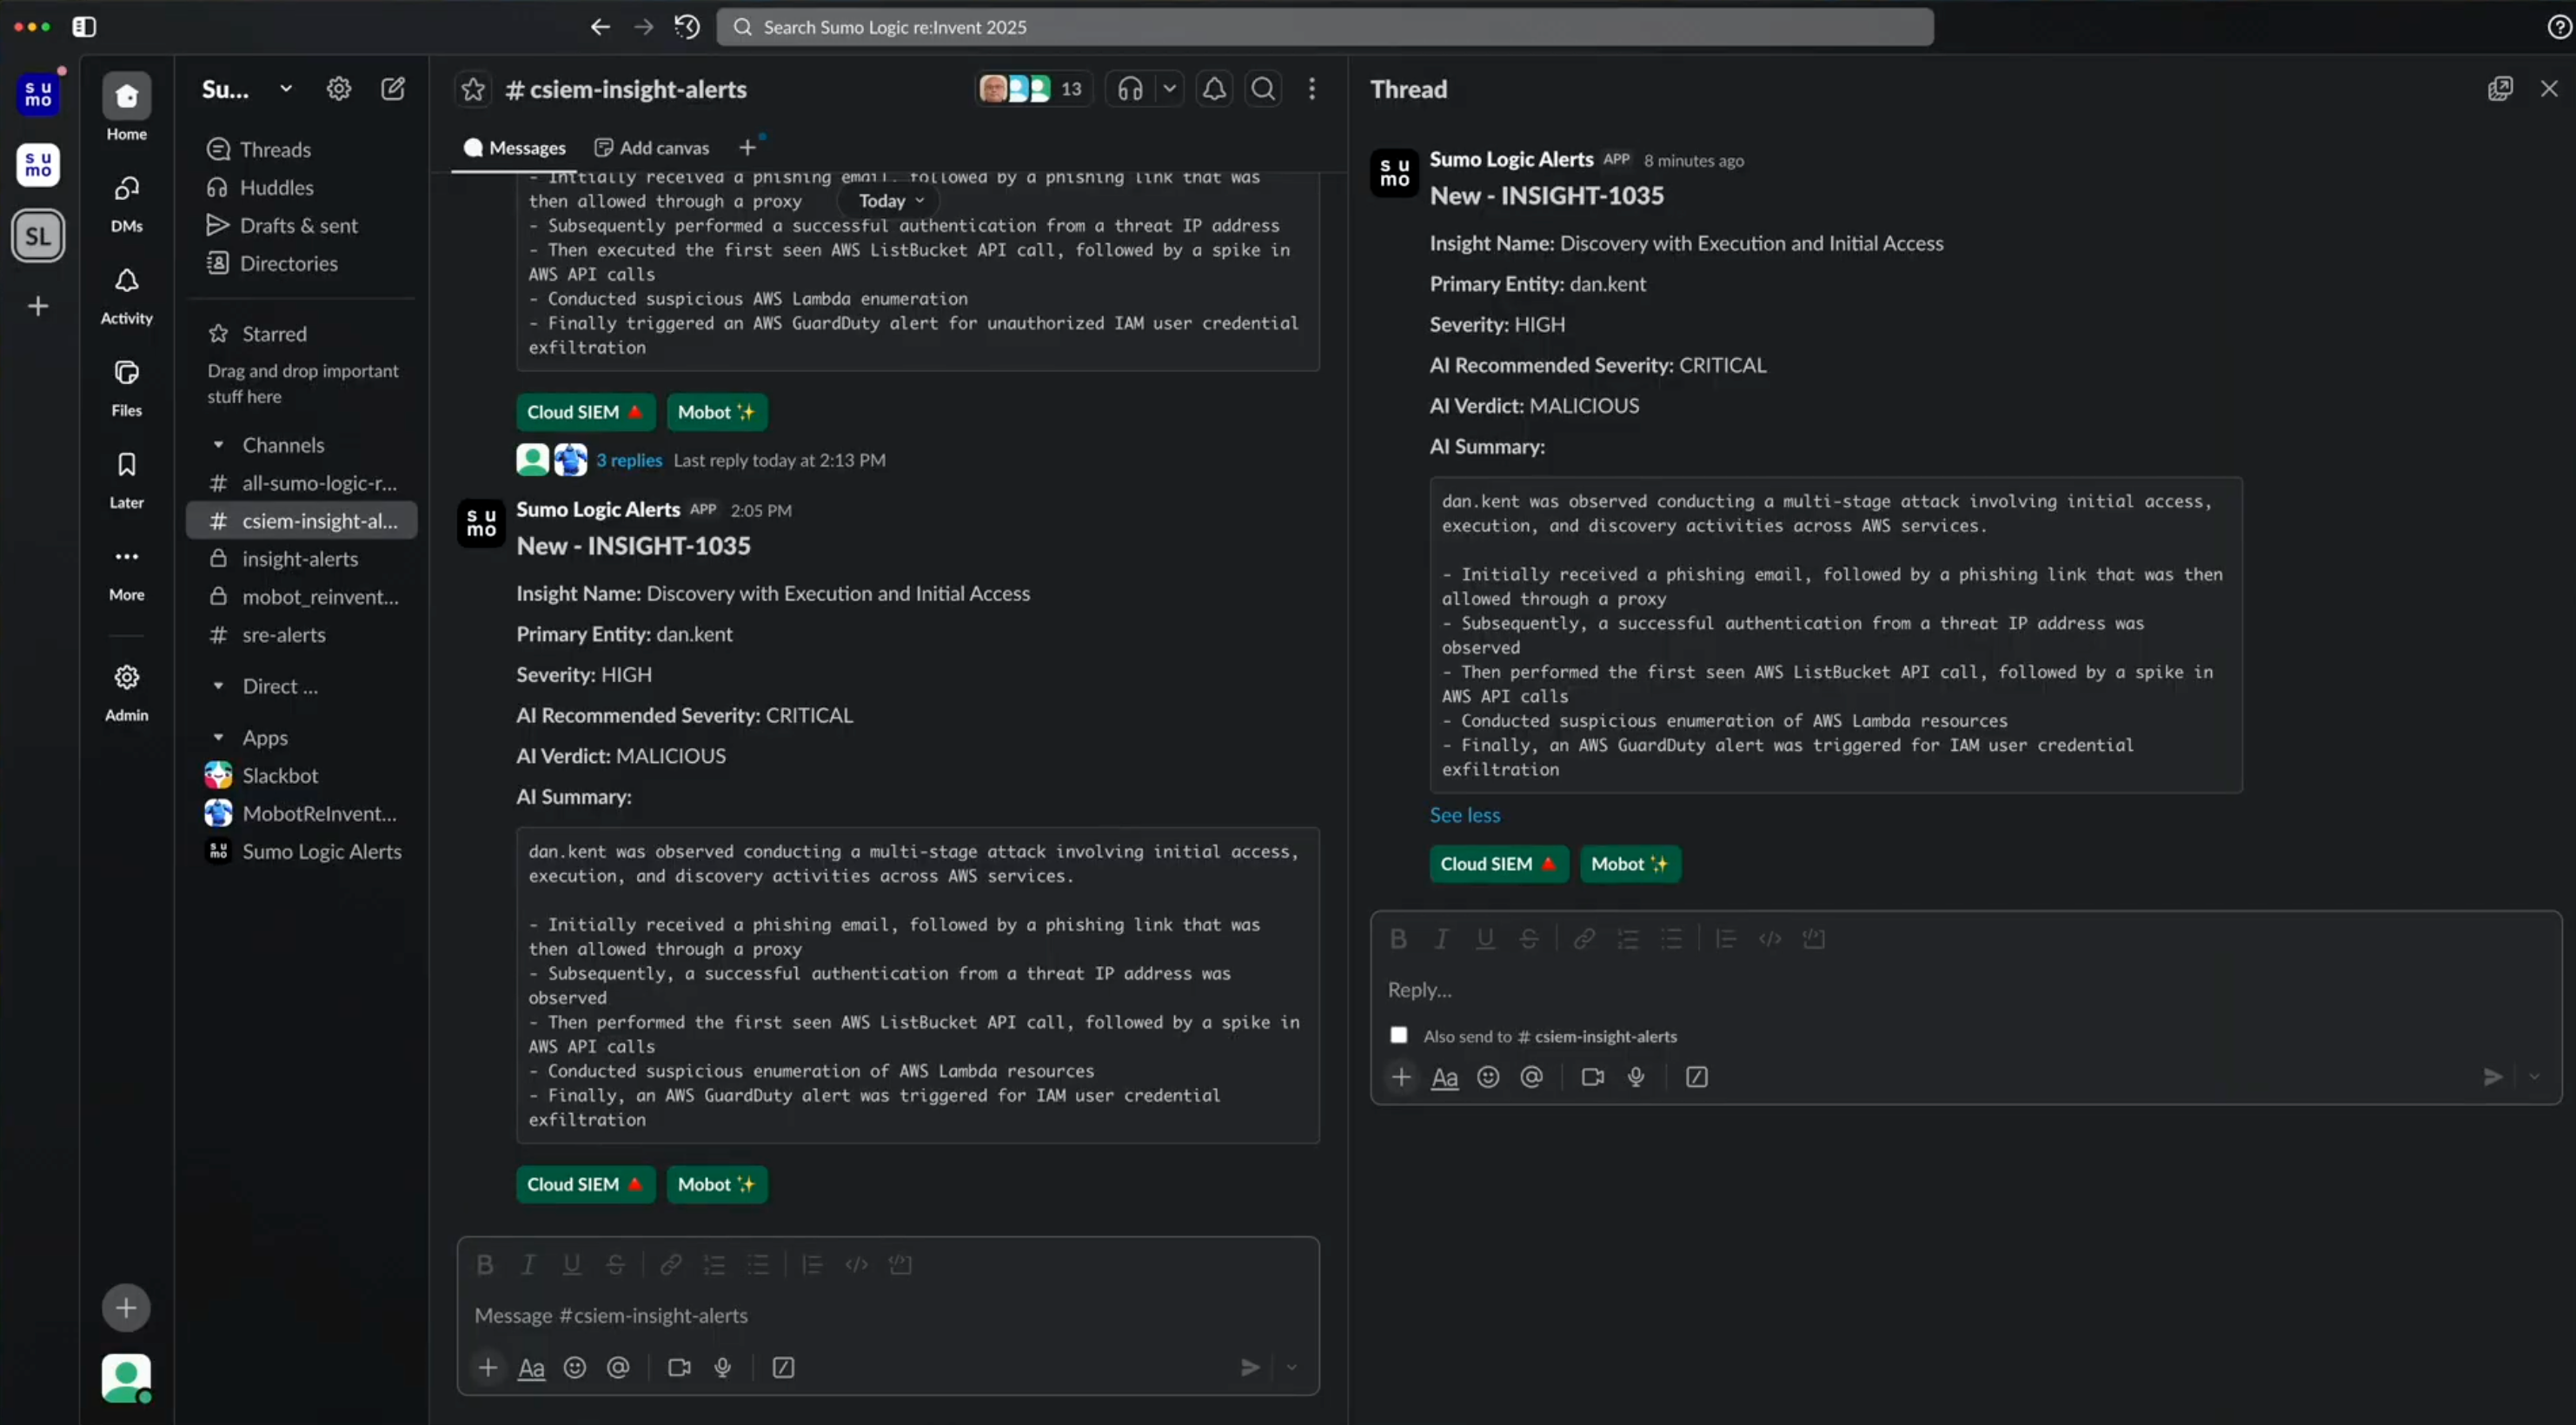Open channel notification bell settings
2576x1425 pixels.
tap(1213, 89)
